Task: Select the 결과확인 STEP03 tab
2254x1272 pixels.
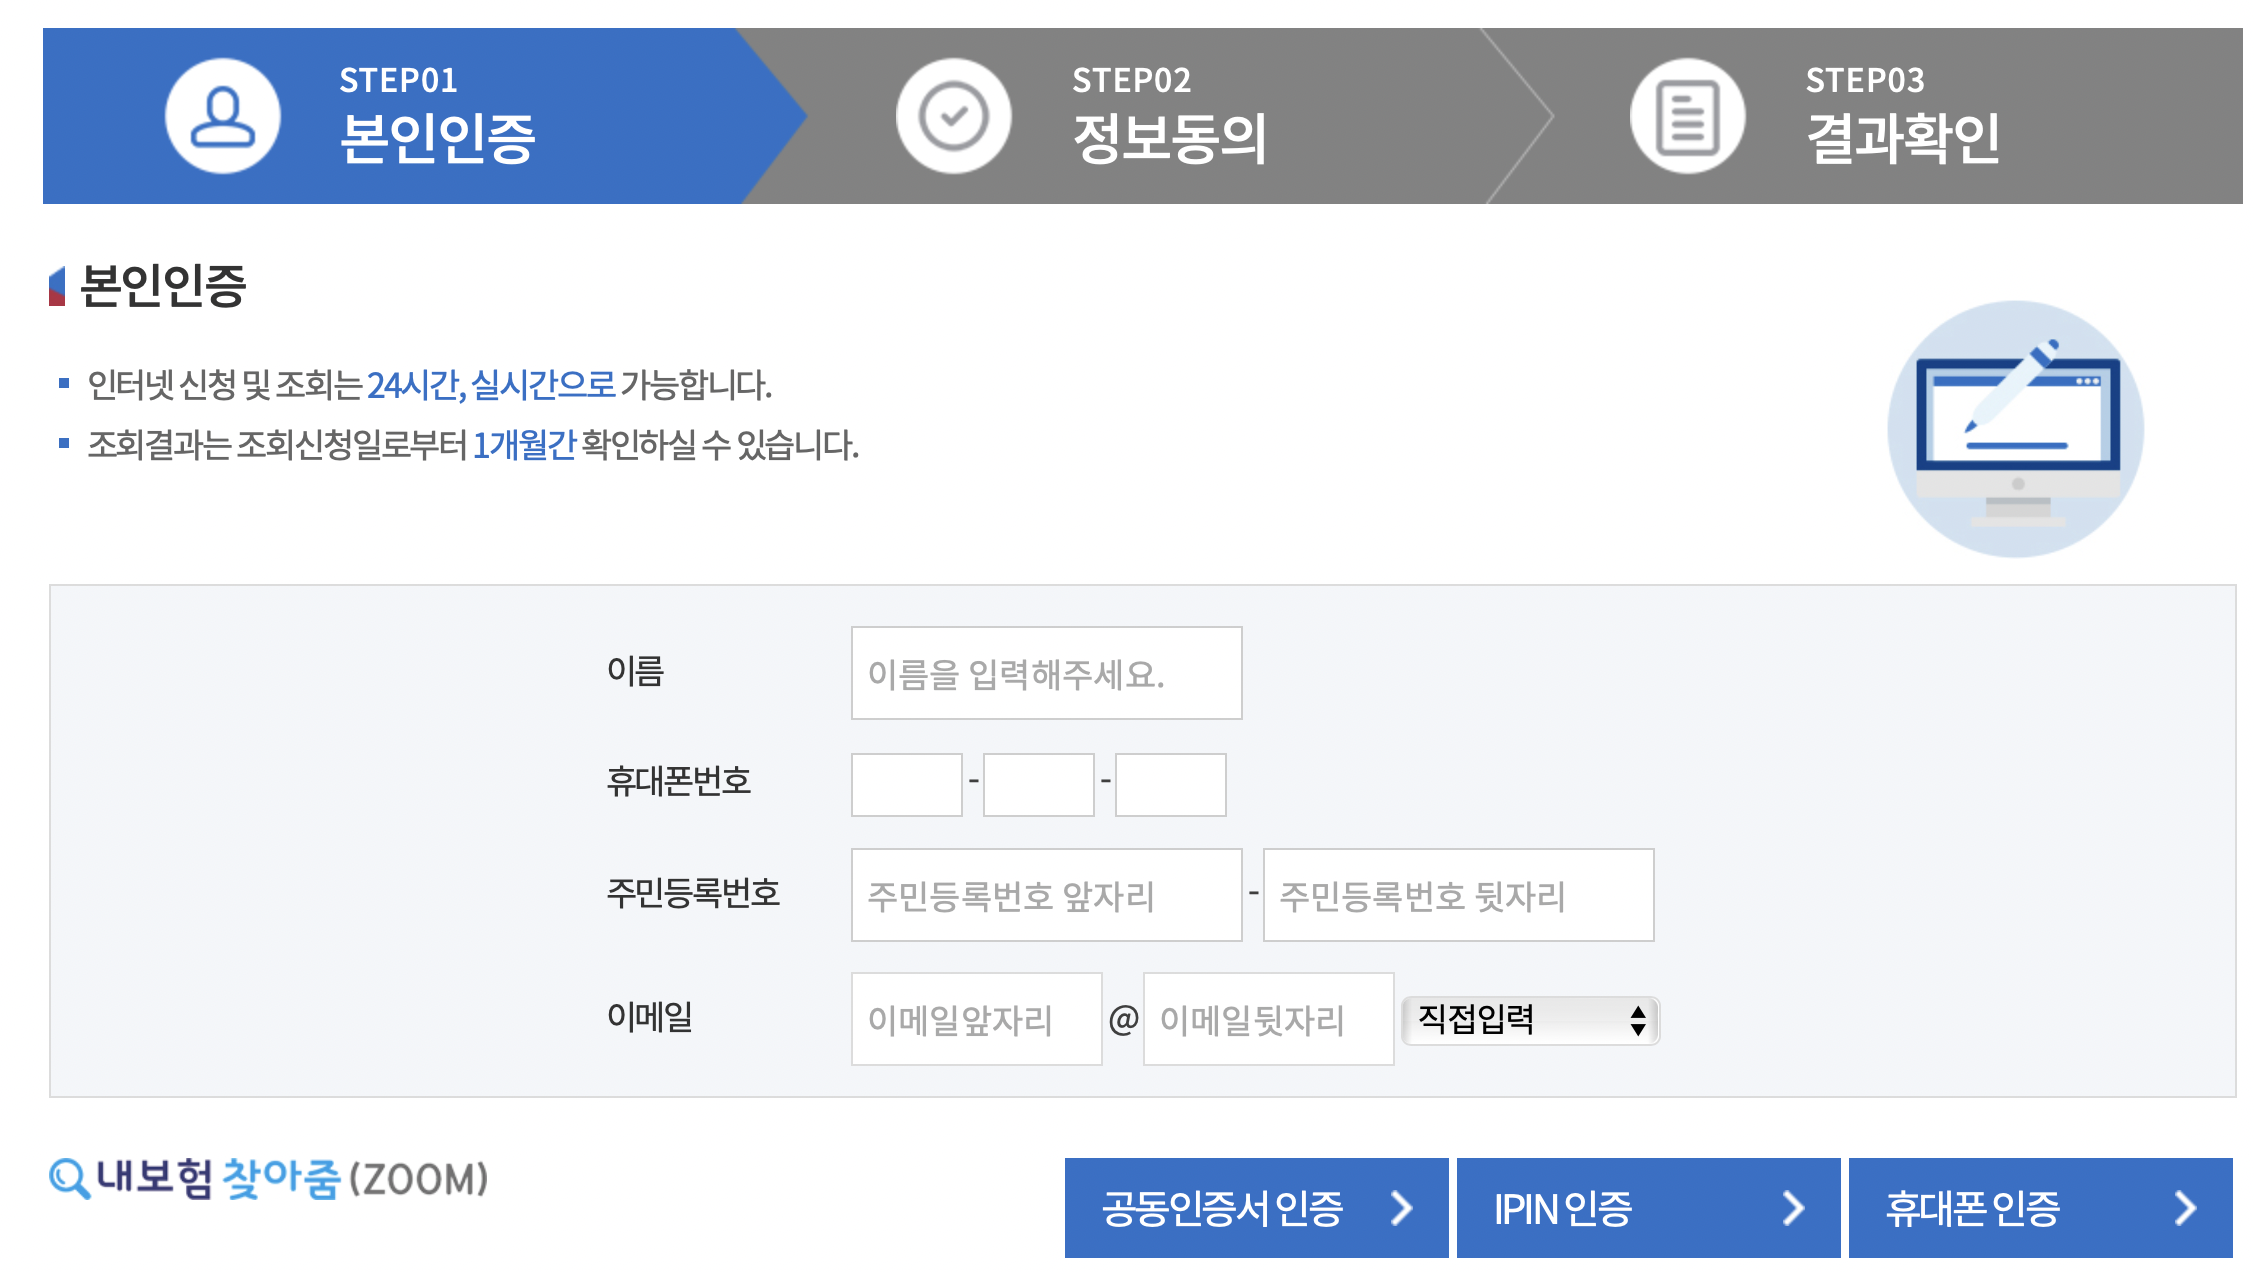Action: tap(1902, 137)
